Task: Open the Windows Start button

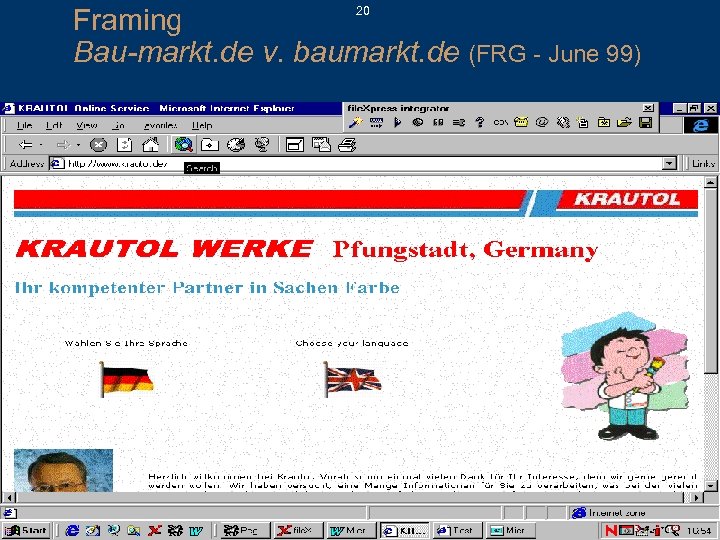Action: (26, 530)
